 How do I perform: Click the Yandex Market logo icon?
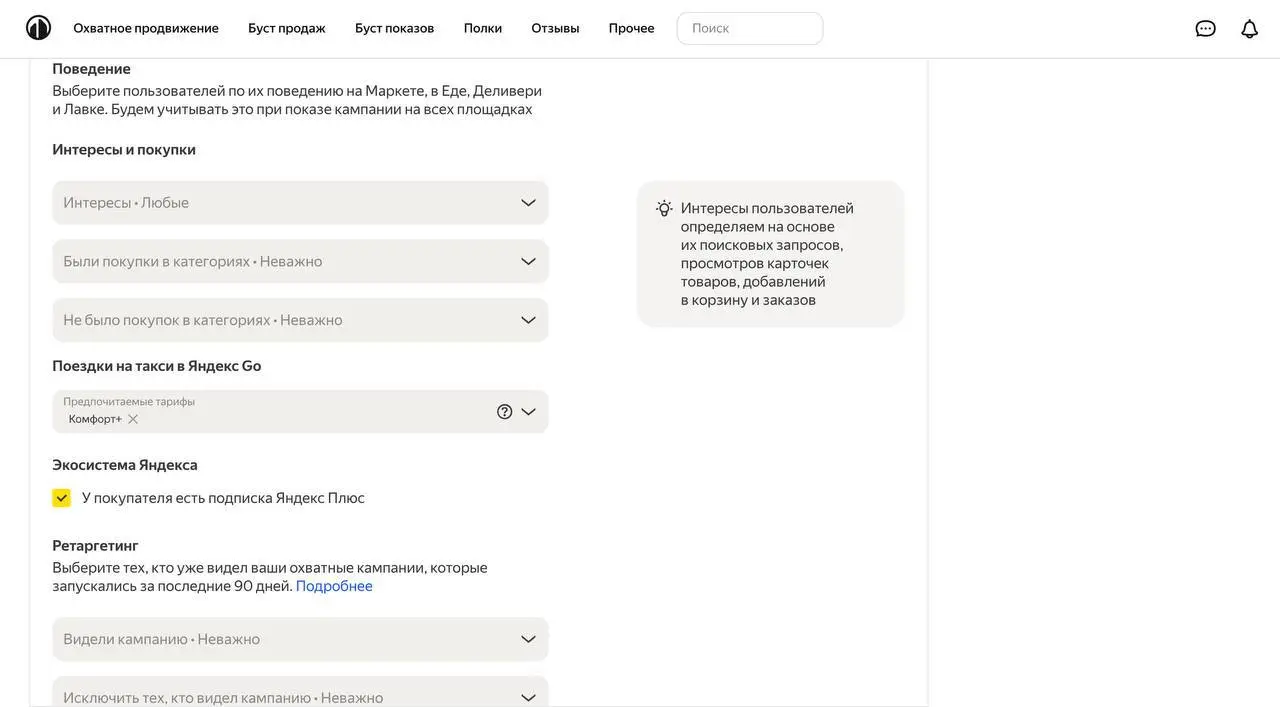pos(38,28)
